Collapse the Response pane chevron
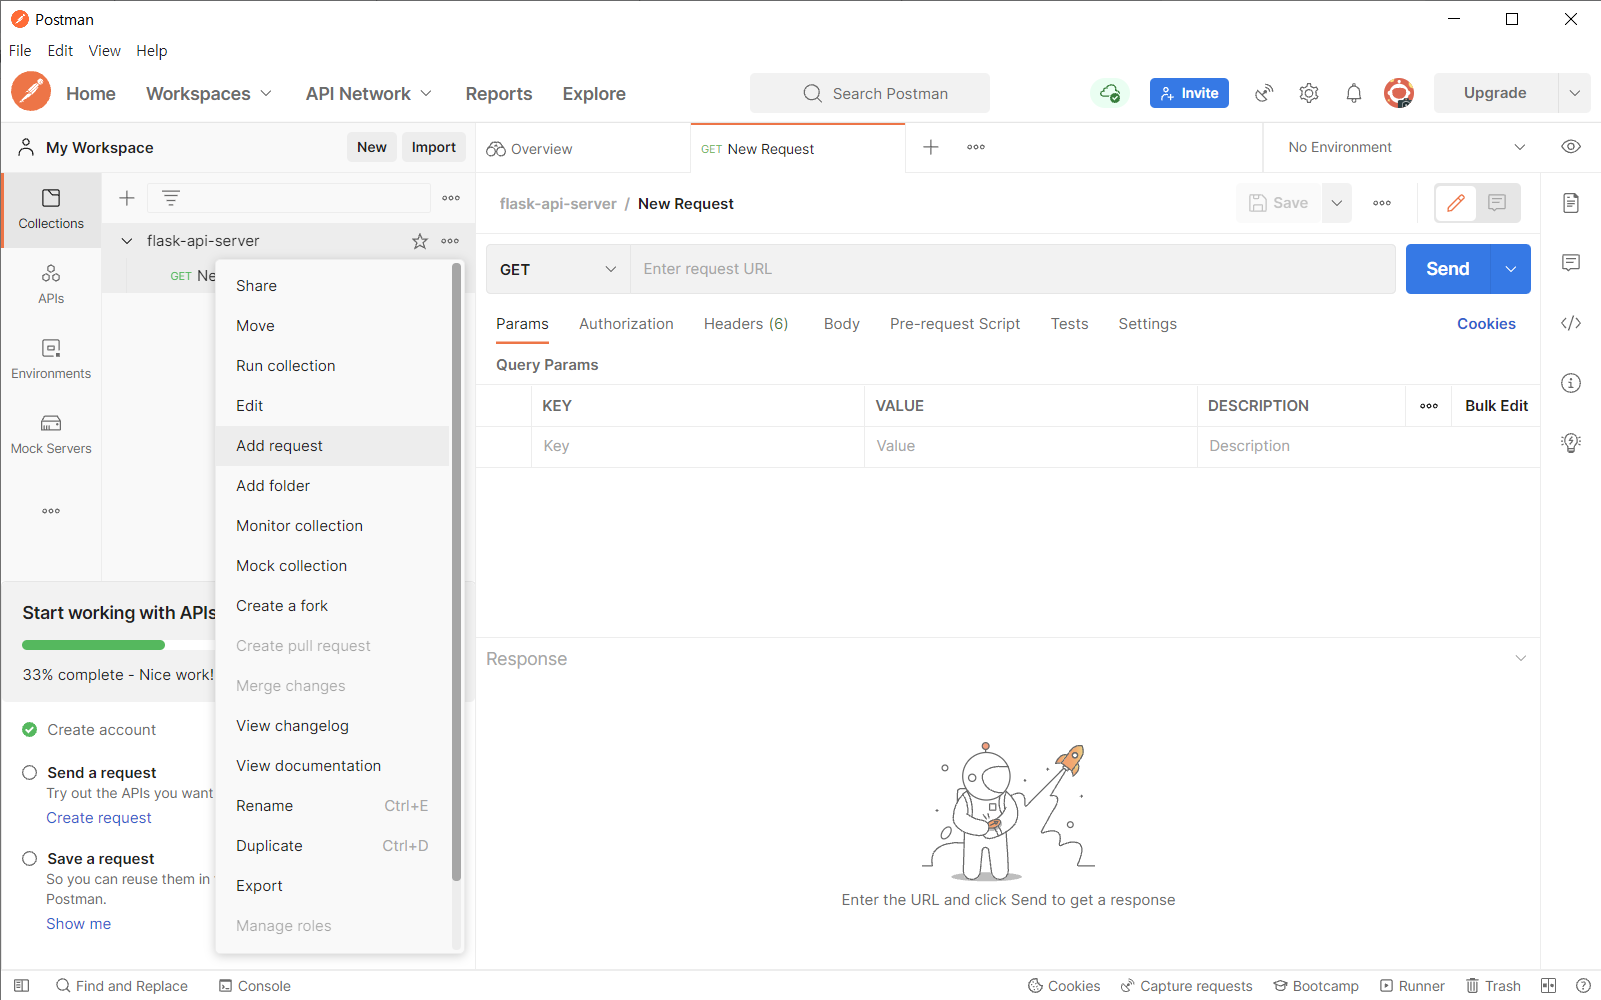 point(1520,658)
